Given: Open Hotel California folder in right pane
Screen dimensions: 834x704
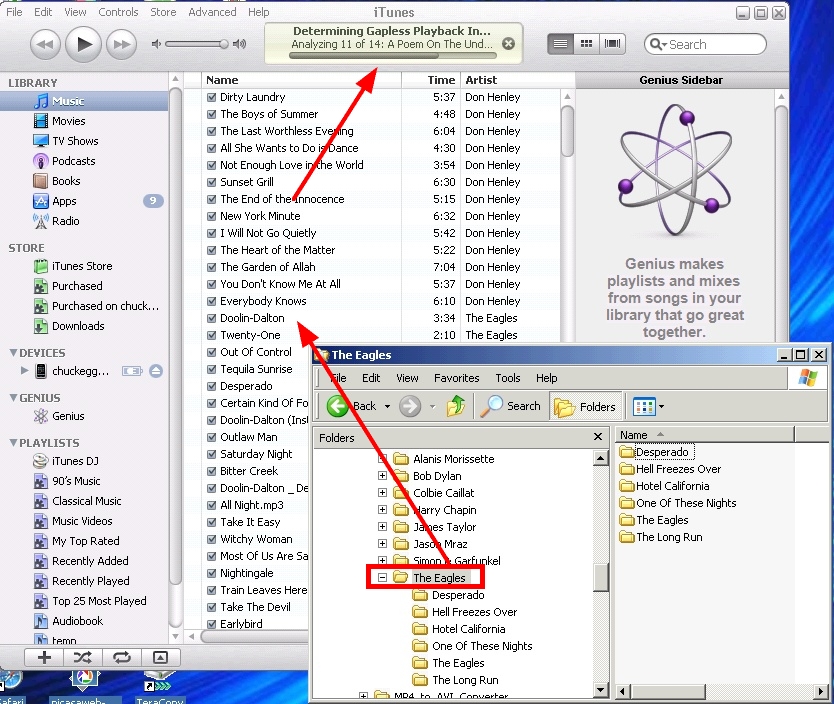Looking at the screenshot, I should pyautogui.click(x=664, y=486).
